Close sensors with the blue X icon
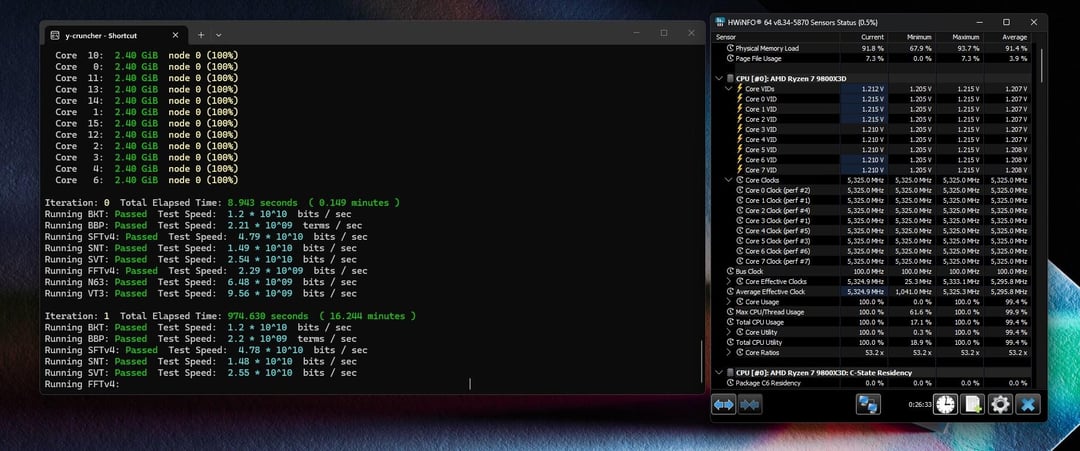1080x451 pixels. pyautogui.click(x=1028, y=404)
